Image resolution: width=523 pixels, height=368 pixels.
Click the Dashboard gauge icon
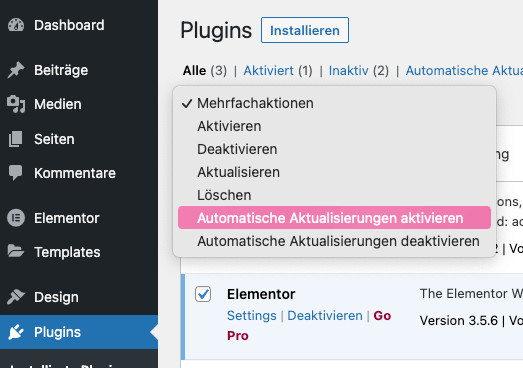16,25
